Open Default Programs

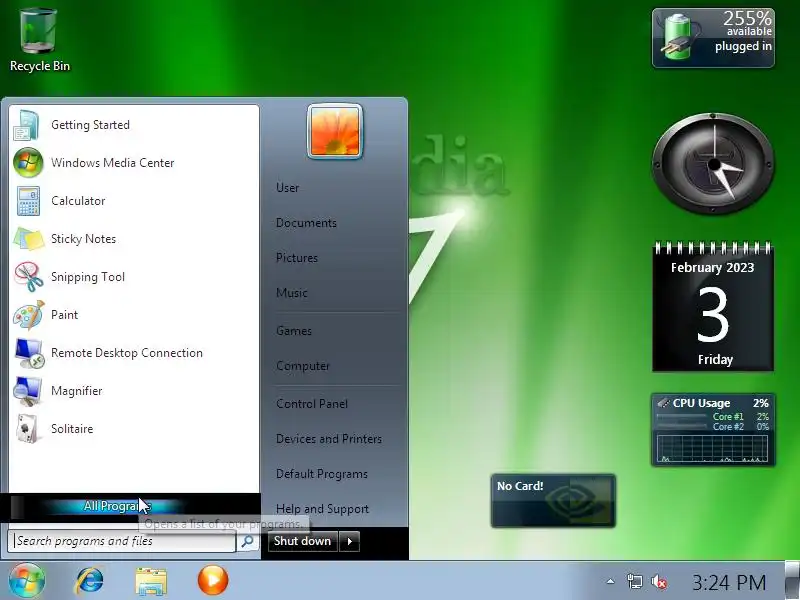coord(322,474)
